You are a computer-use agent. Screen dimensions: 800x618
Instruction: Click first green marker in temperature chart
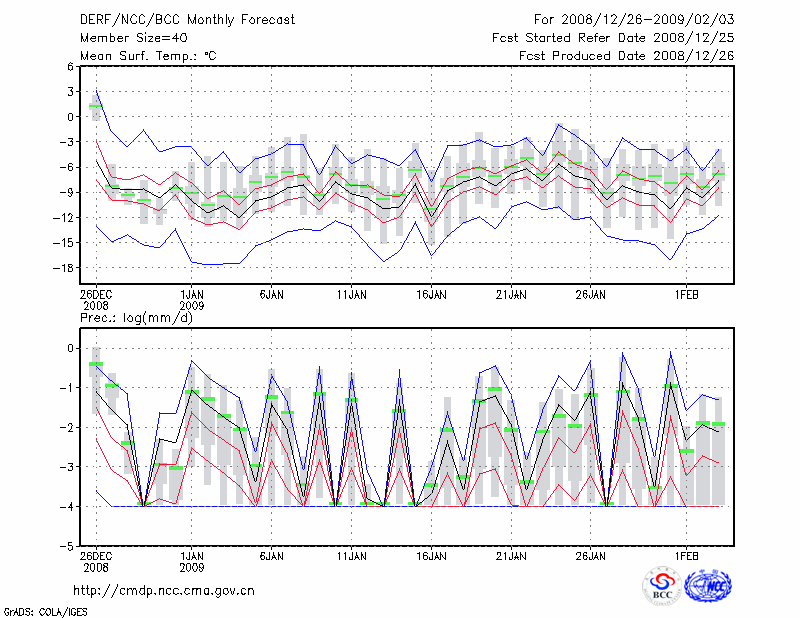(x=96, y=106)
